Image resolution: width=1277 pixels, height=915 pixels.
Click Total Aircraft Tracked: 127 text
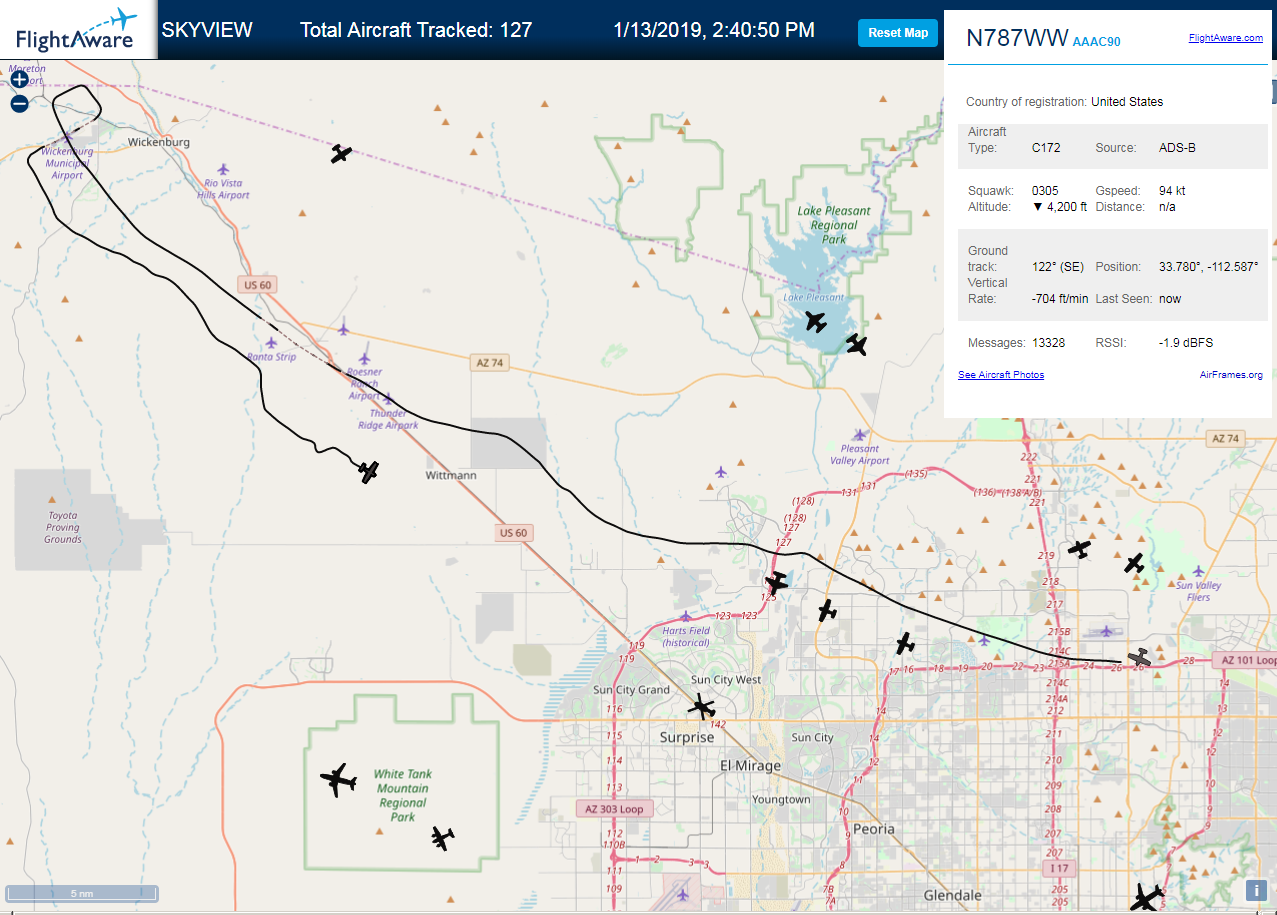click(416, 30)
